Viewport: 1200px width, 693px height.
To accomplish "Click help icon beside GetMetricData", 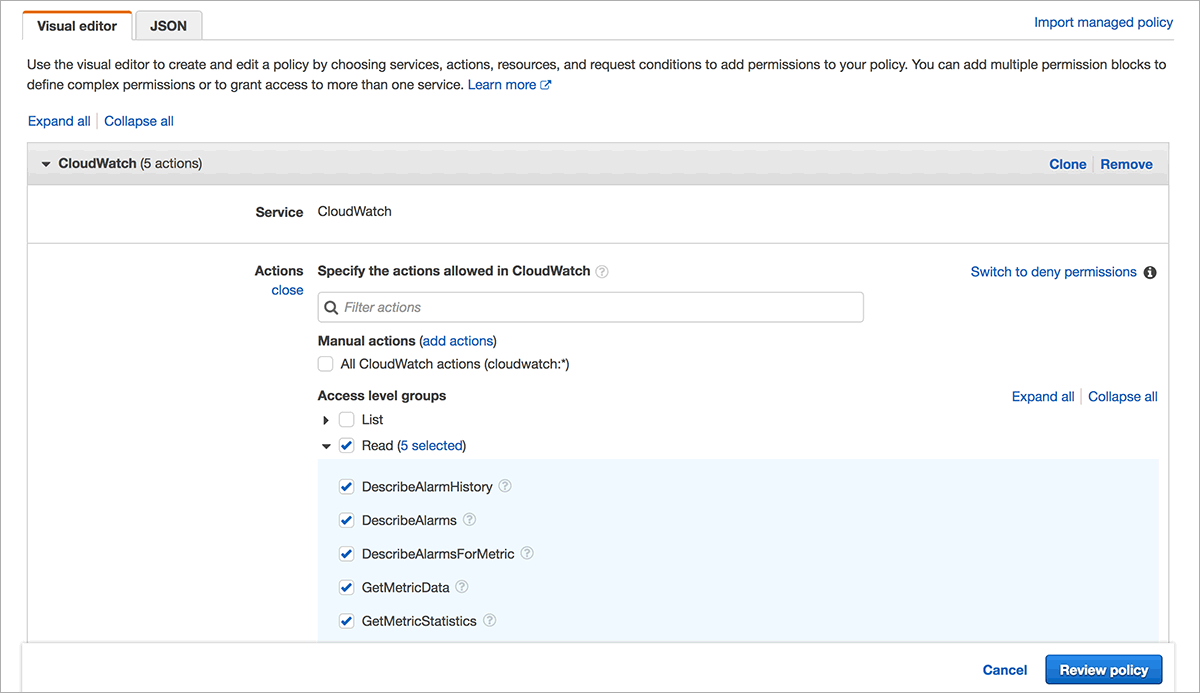I will coord(462,587).
